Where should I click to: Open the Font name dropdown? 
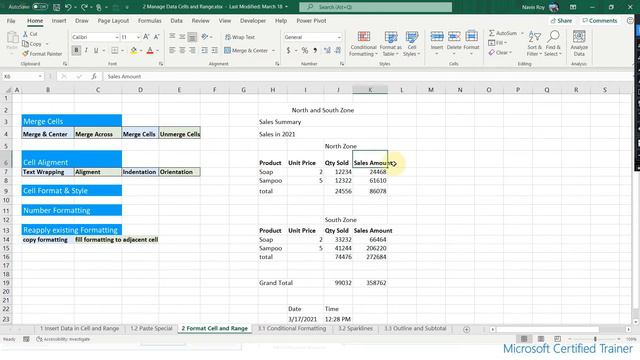117,37
